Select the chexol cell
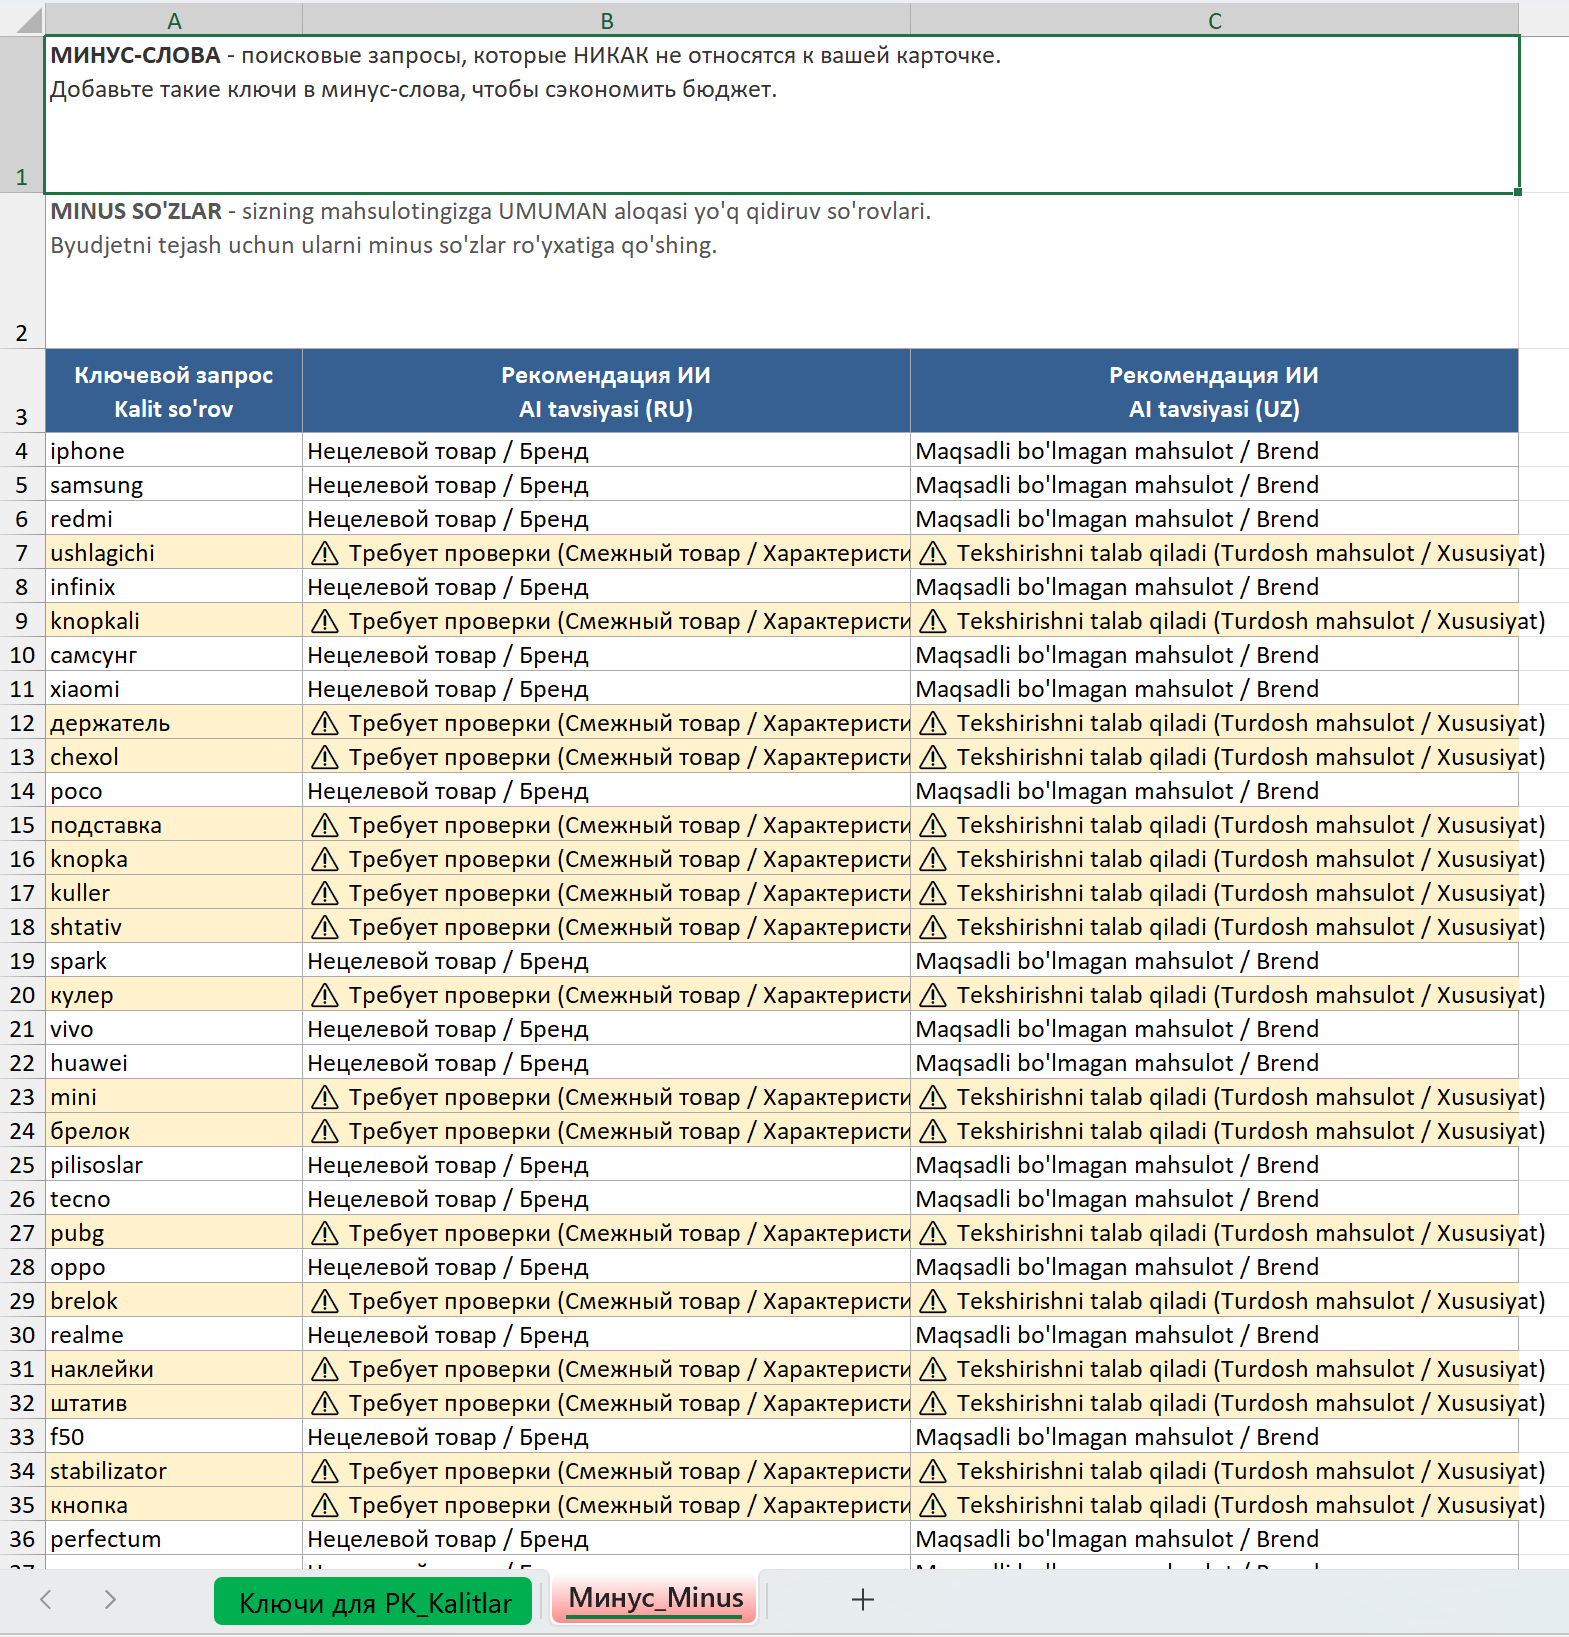 (x=174, y=756)
